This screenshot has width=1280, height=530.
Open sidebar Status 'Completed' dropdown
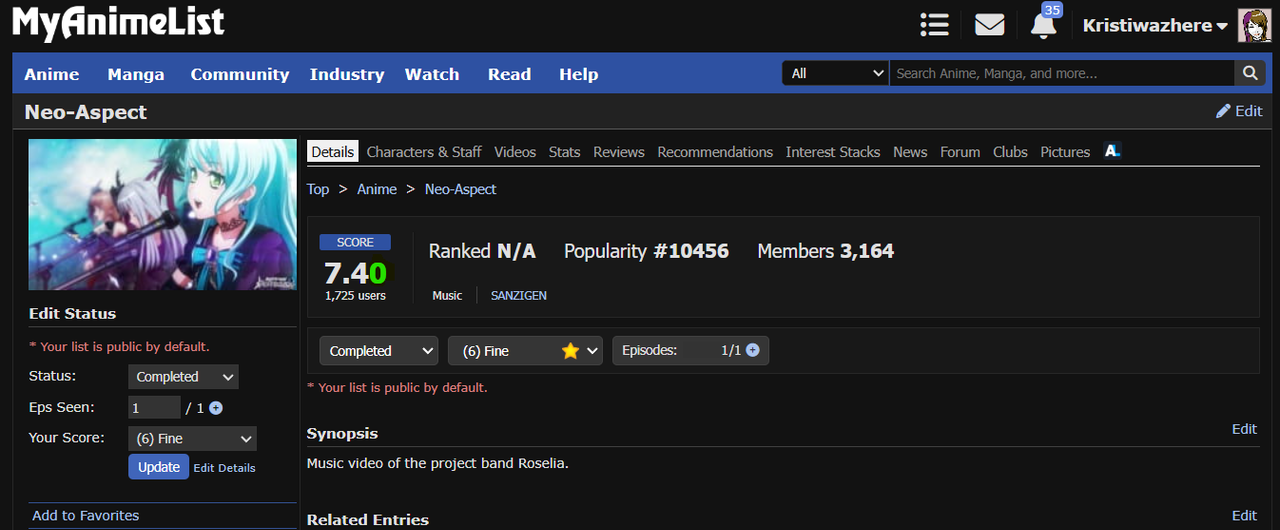pyautogui.click(x=183, y=377)
